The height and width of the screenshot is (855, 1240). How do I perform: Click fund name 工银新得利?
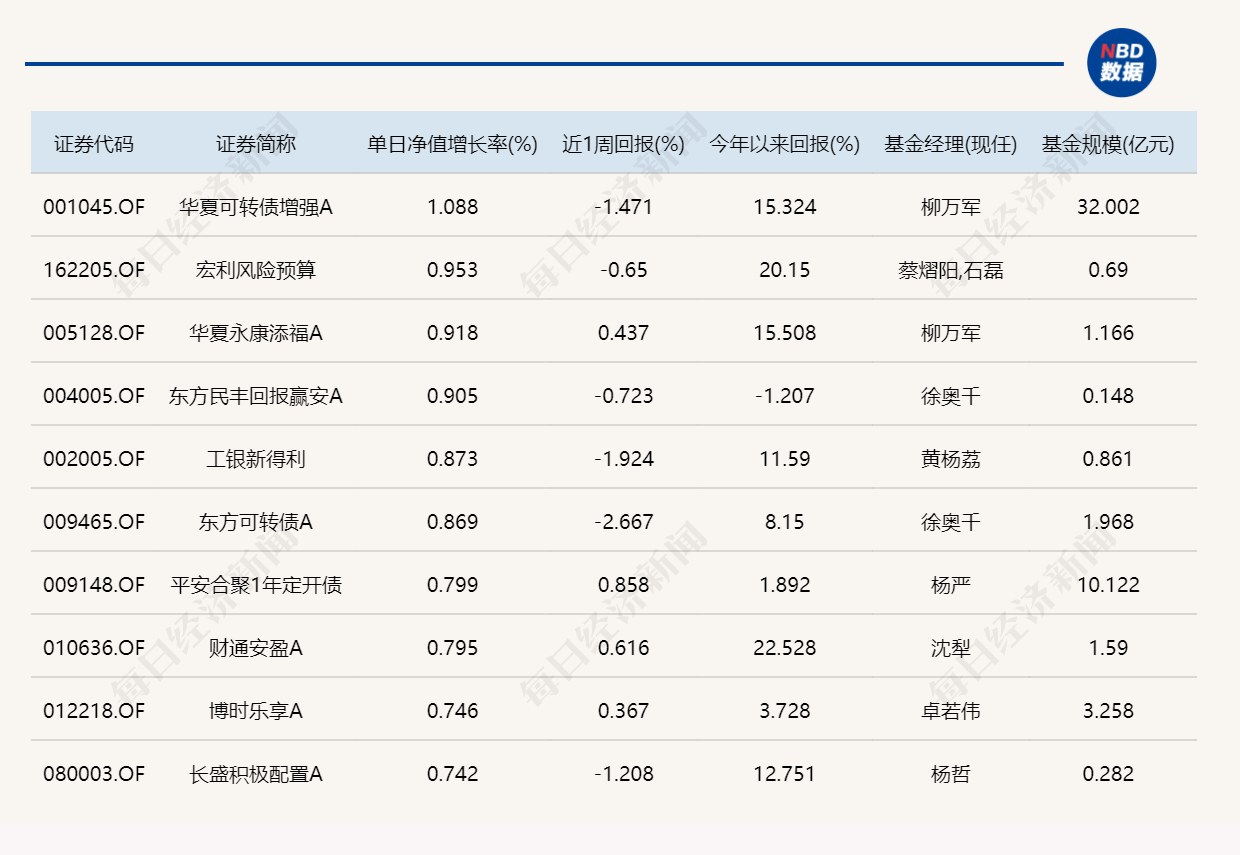click(x=256, y=459)
